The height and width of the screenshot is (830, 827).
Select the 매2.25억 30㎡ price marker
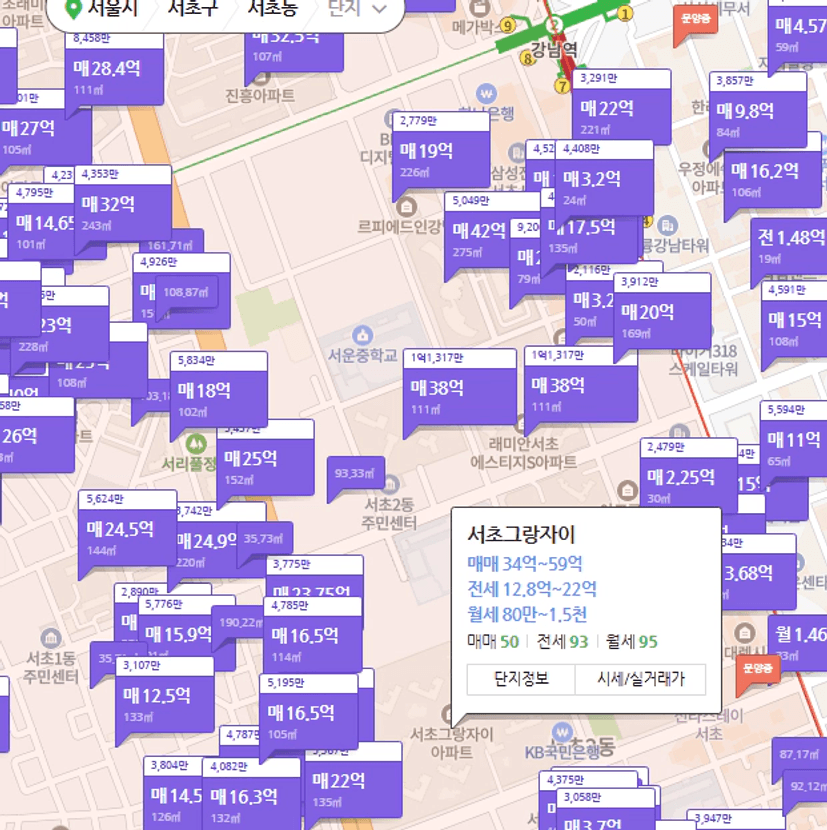tap(688, 476)
